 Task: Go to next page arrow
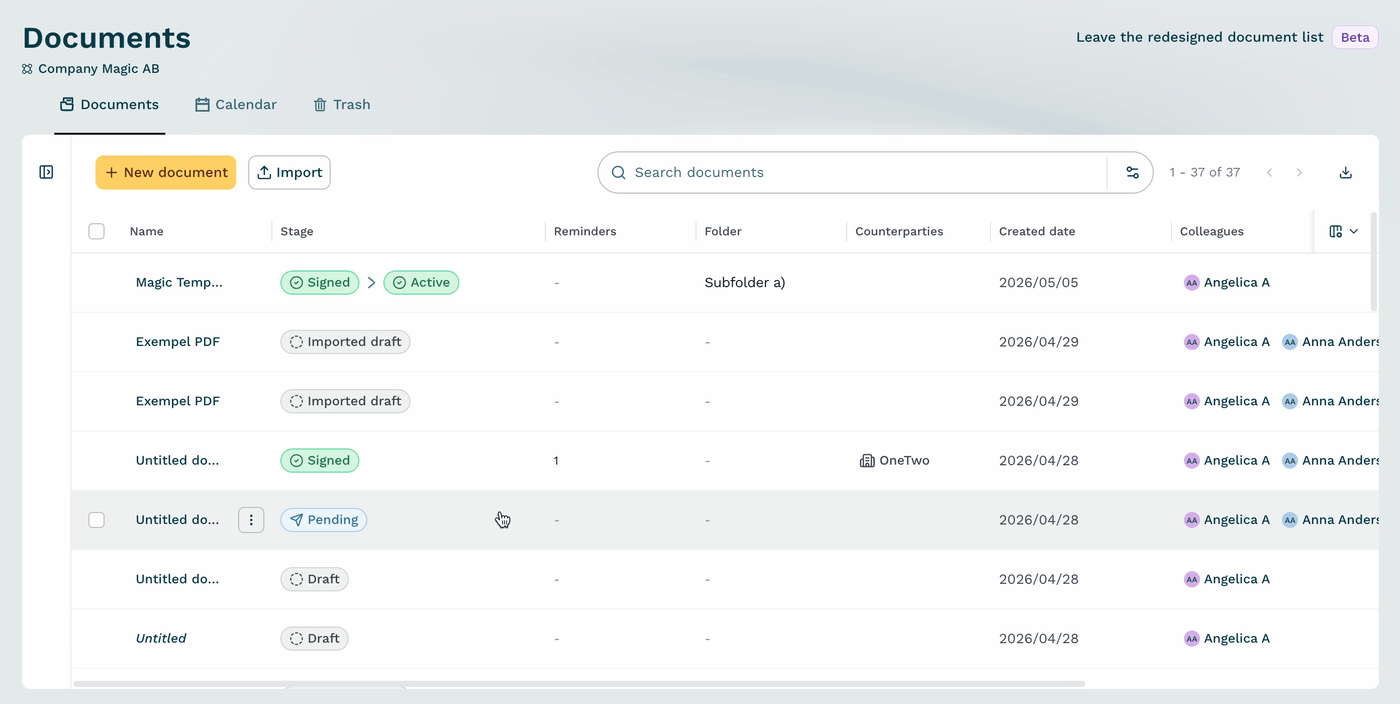(1299, 172)
